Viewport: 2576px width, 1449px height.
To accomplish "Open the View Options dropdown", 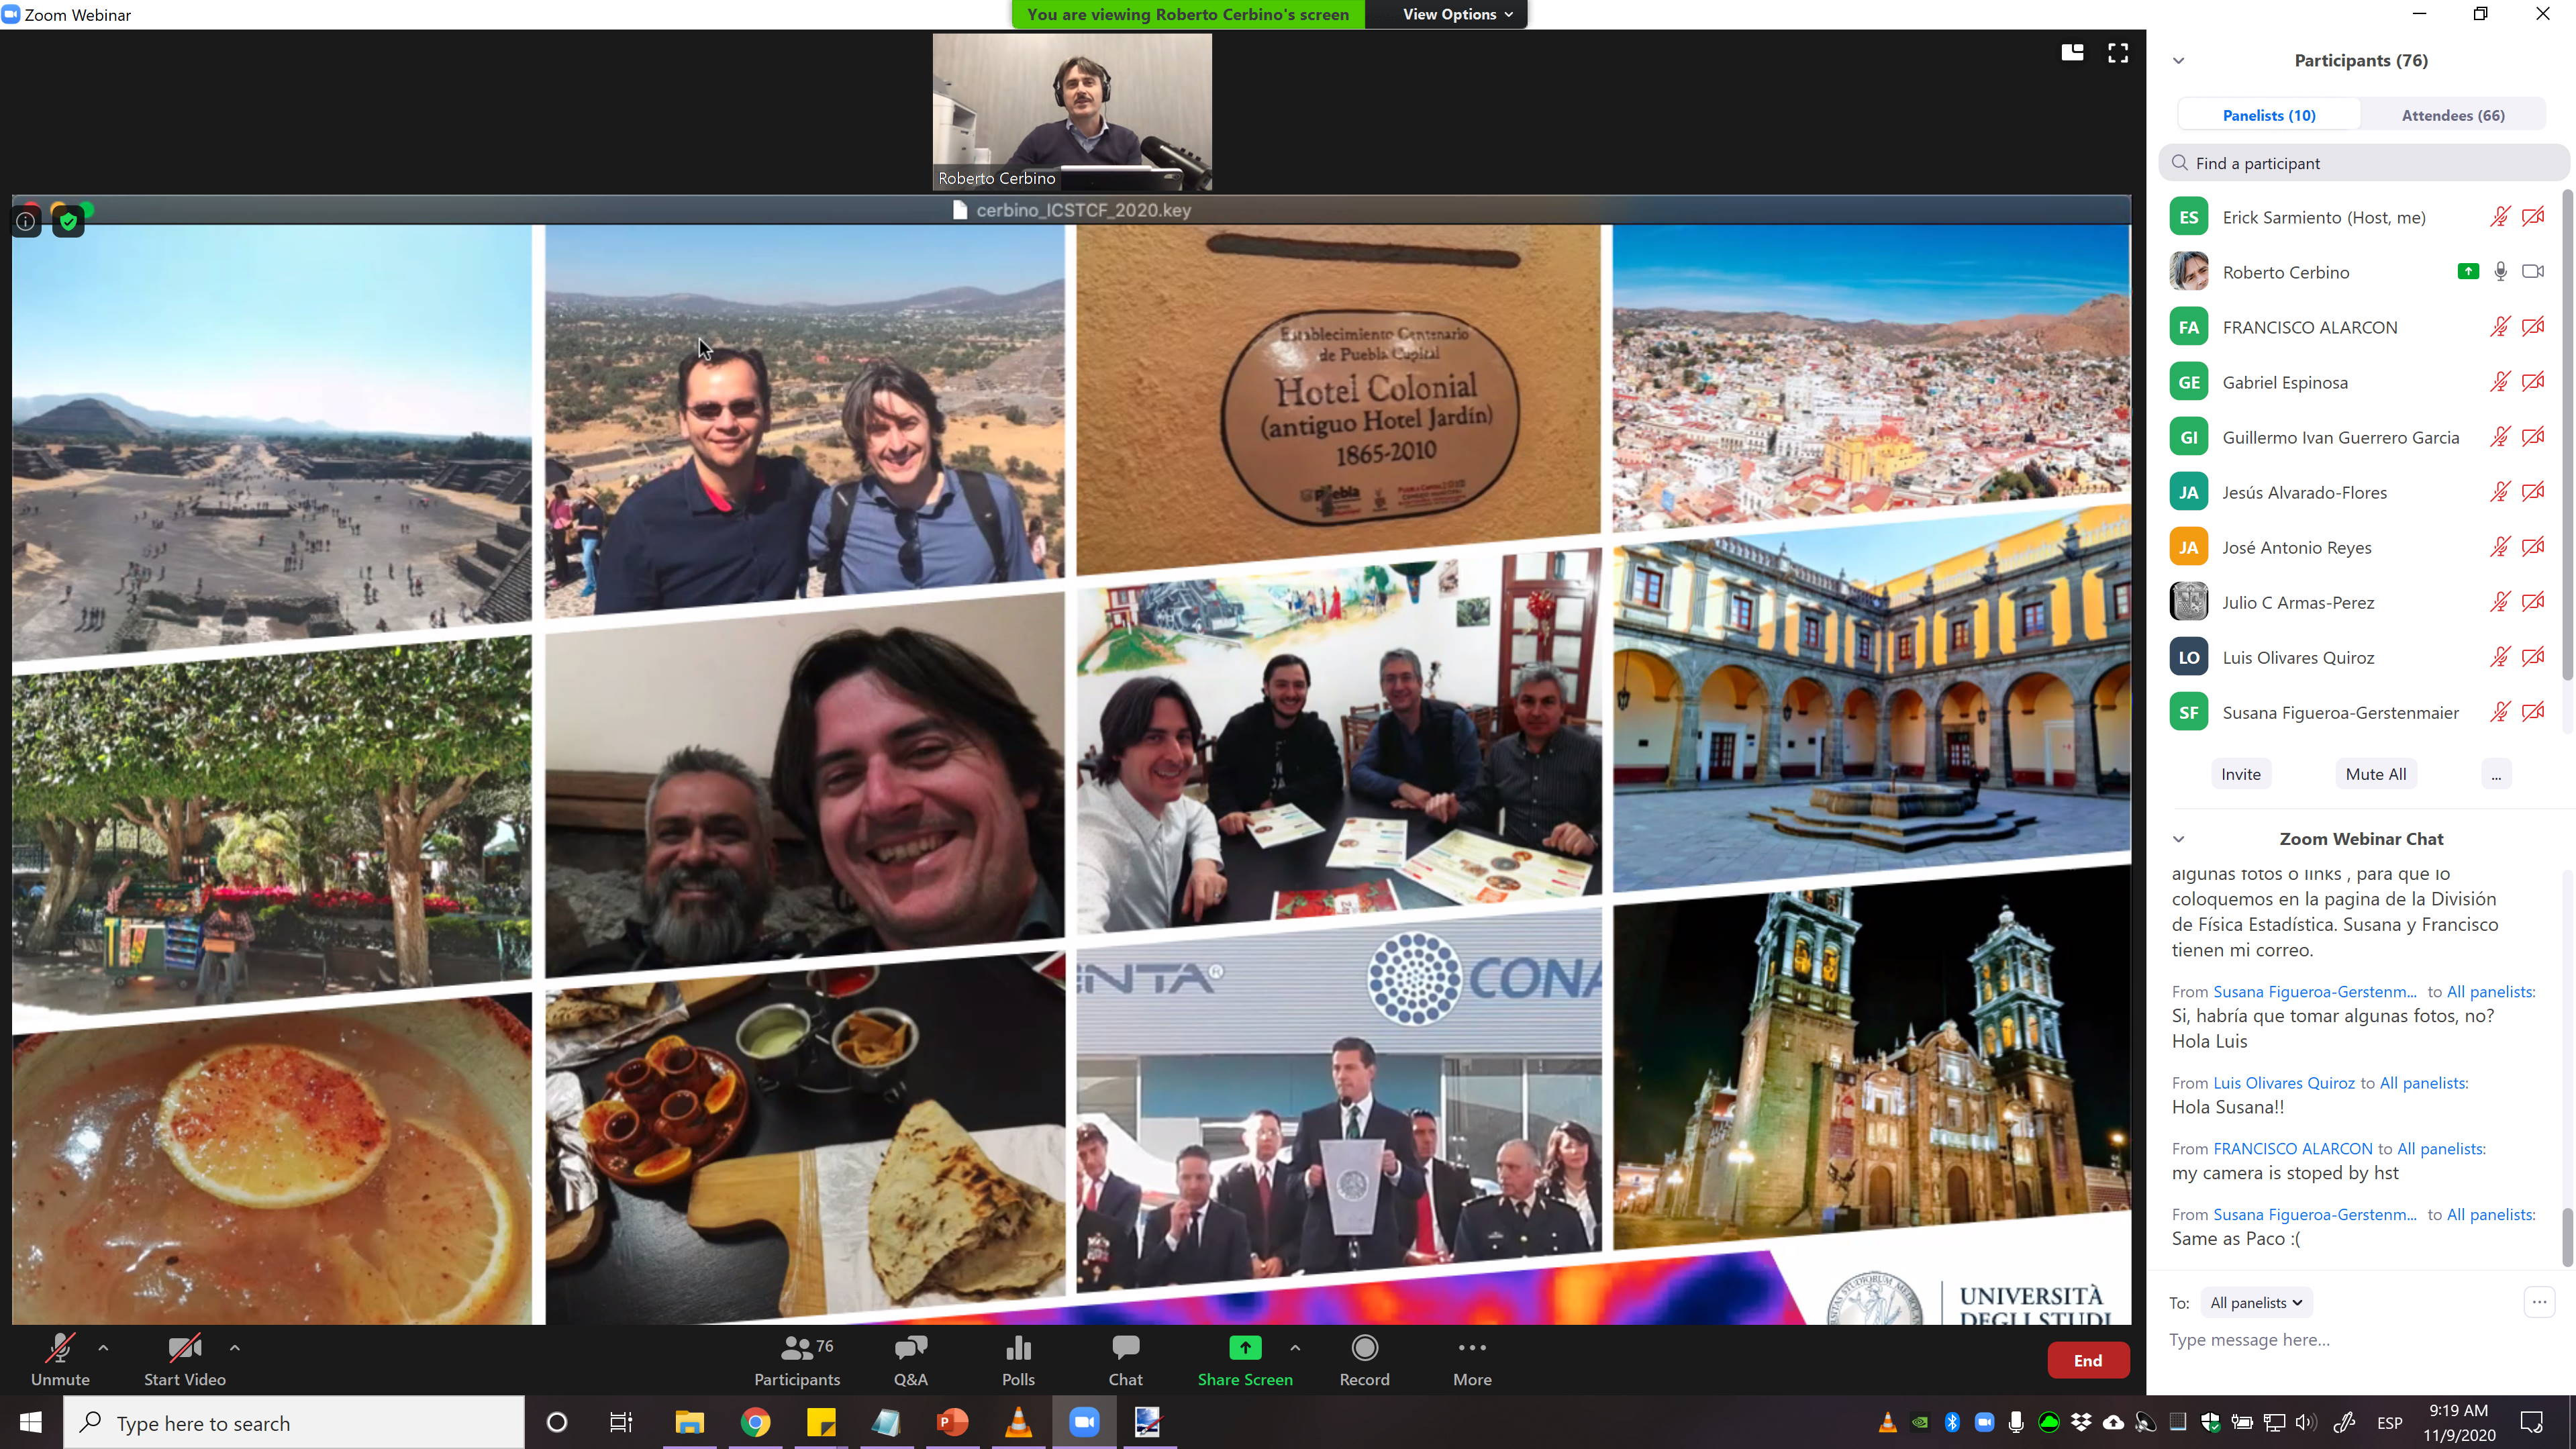I will pos(1457,14).
